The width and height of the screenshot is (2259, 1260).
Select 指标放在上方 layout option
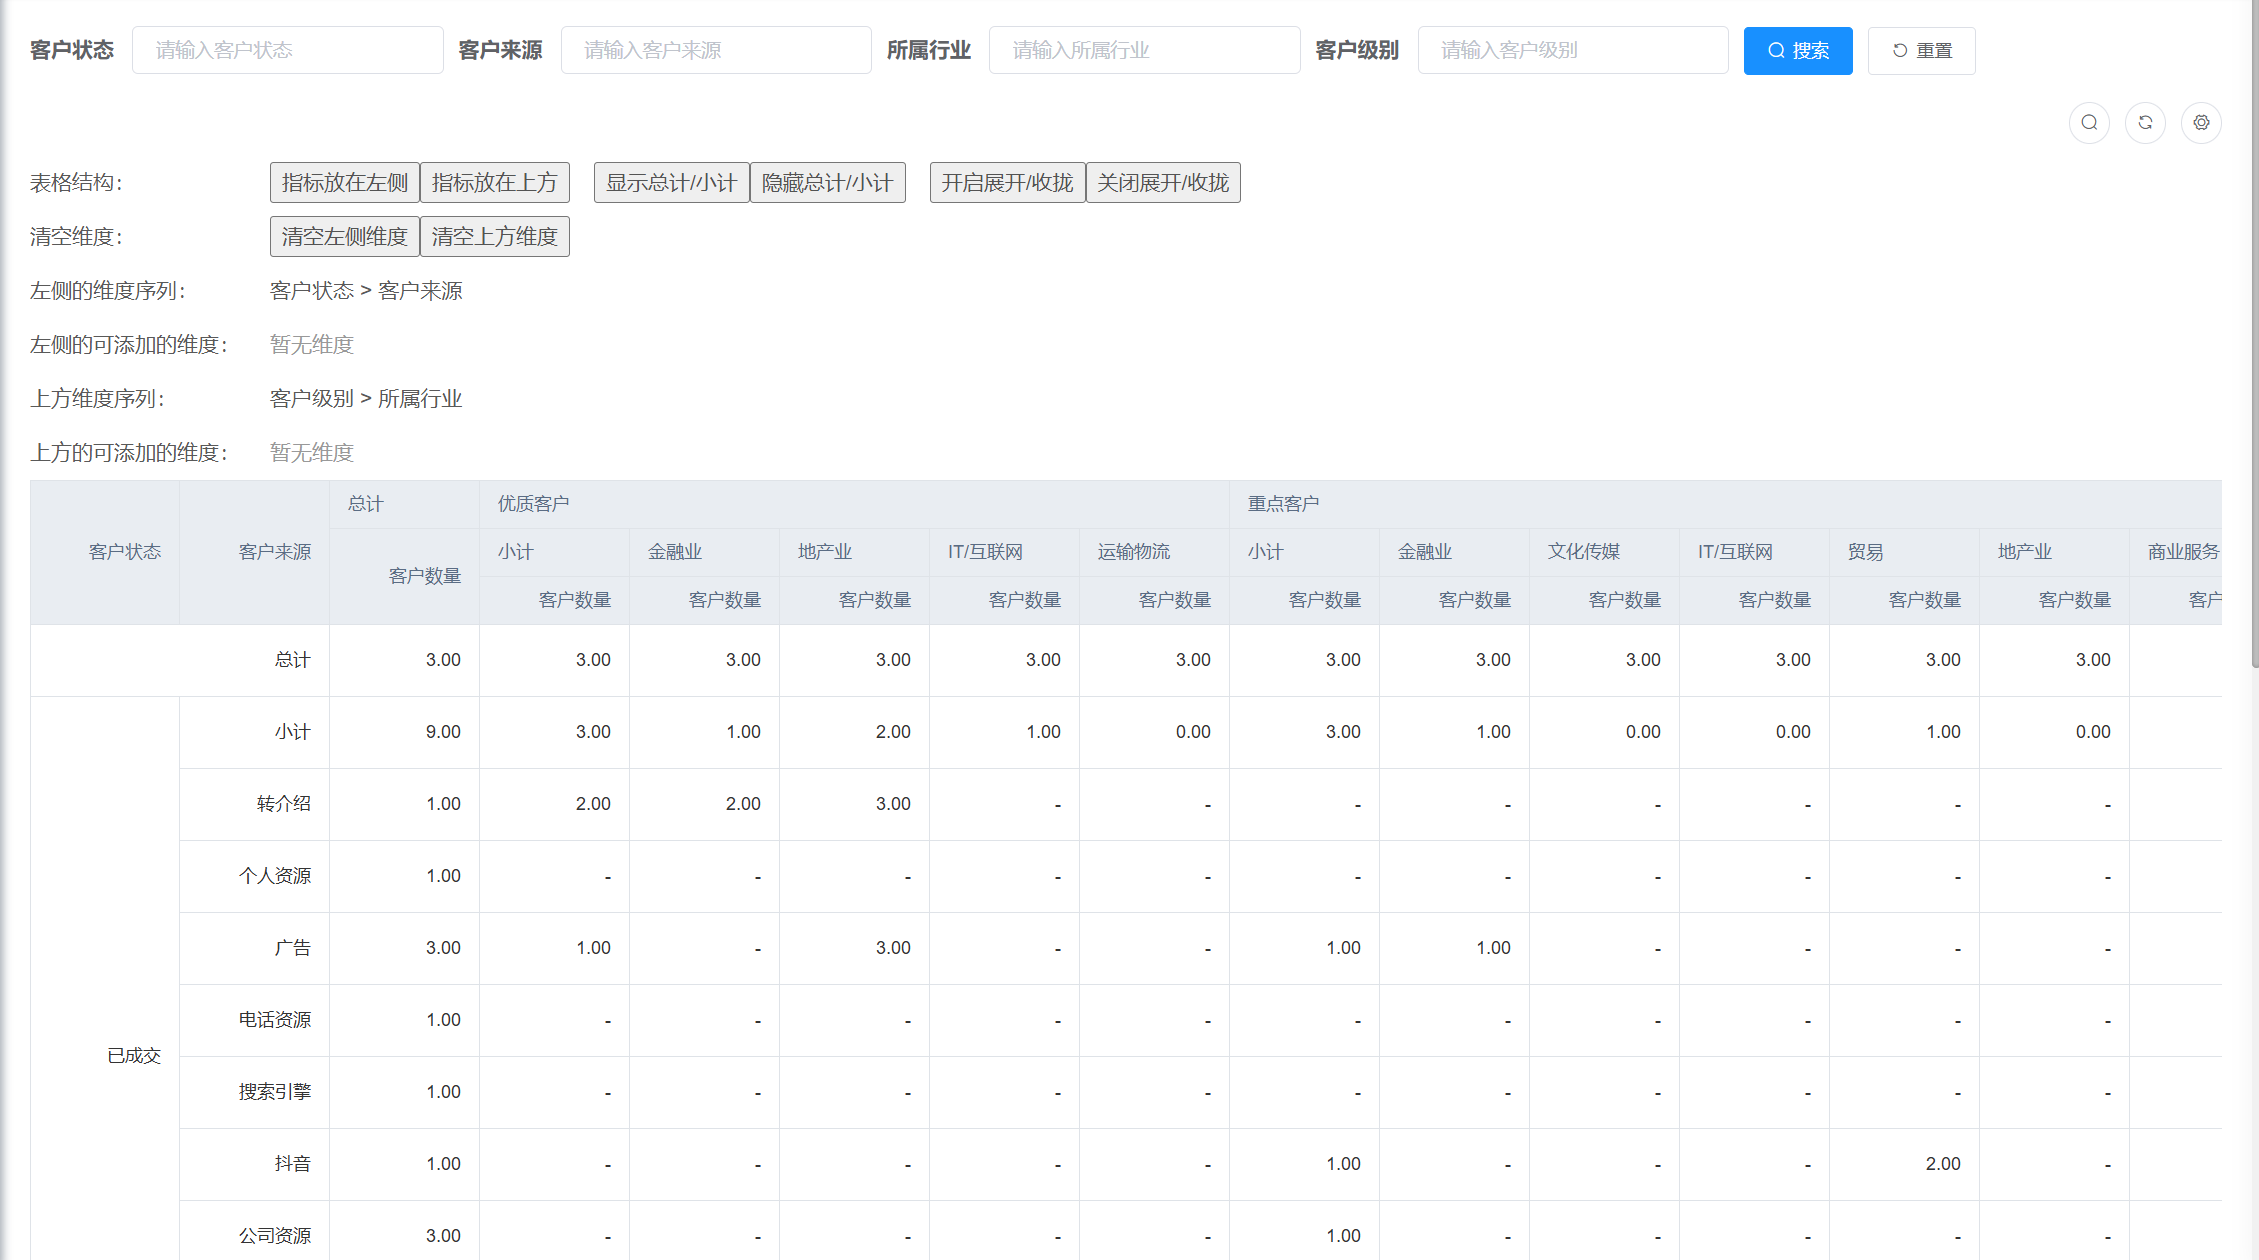[x=494, y=183]
